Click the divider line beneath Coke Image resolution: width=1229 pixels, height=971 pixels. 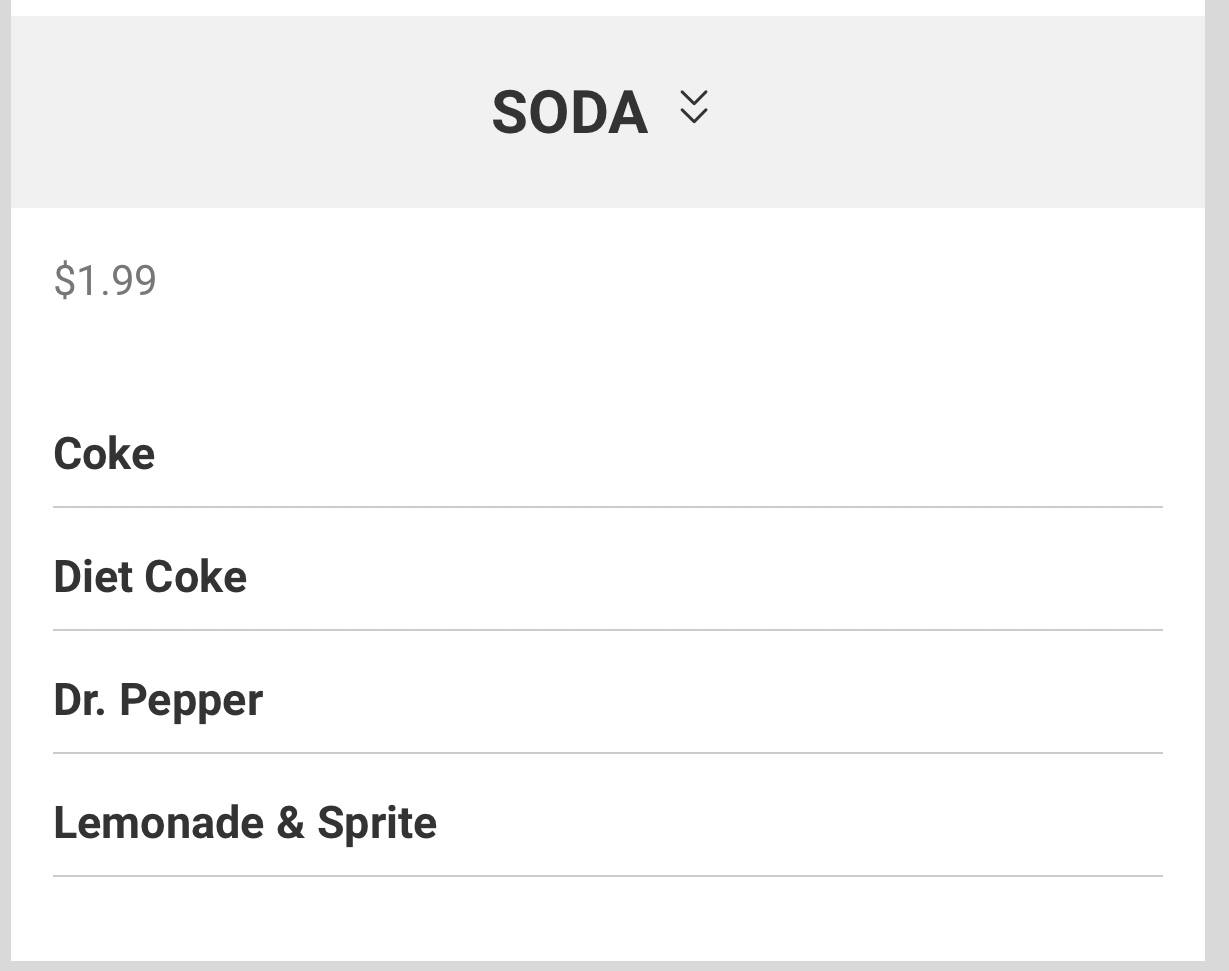(607, 507)
